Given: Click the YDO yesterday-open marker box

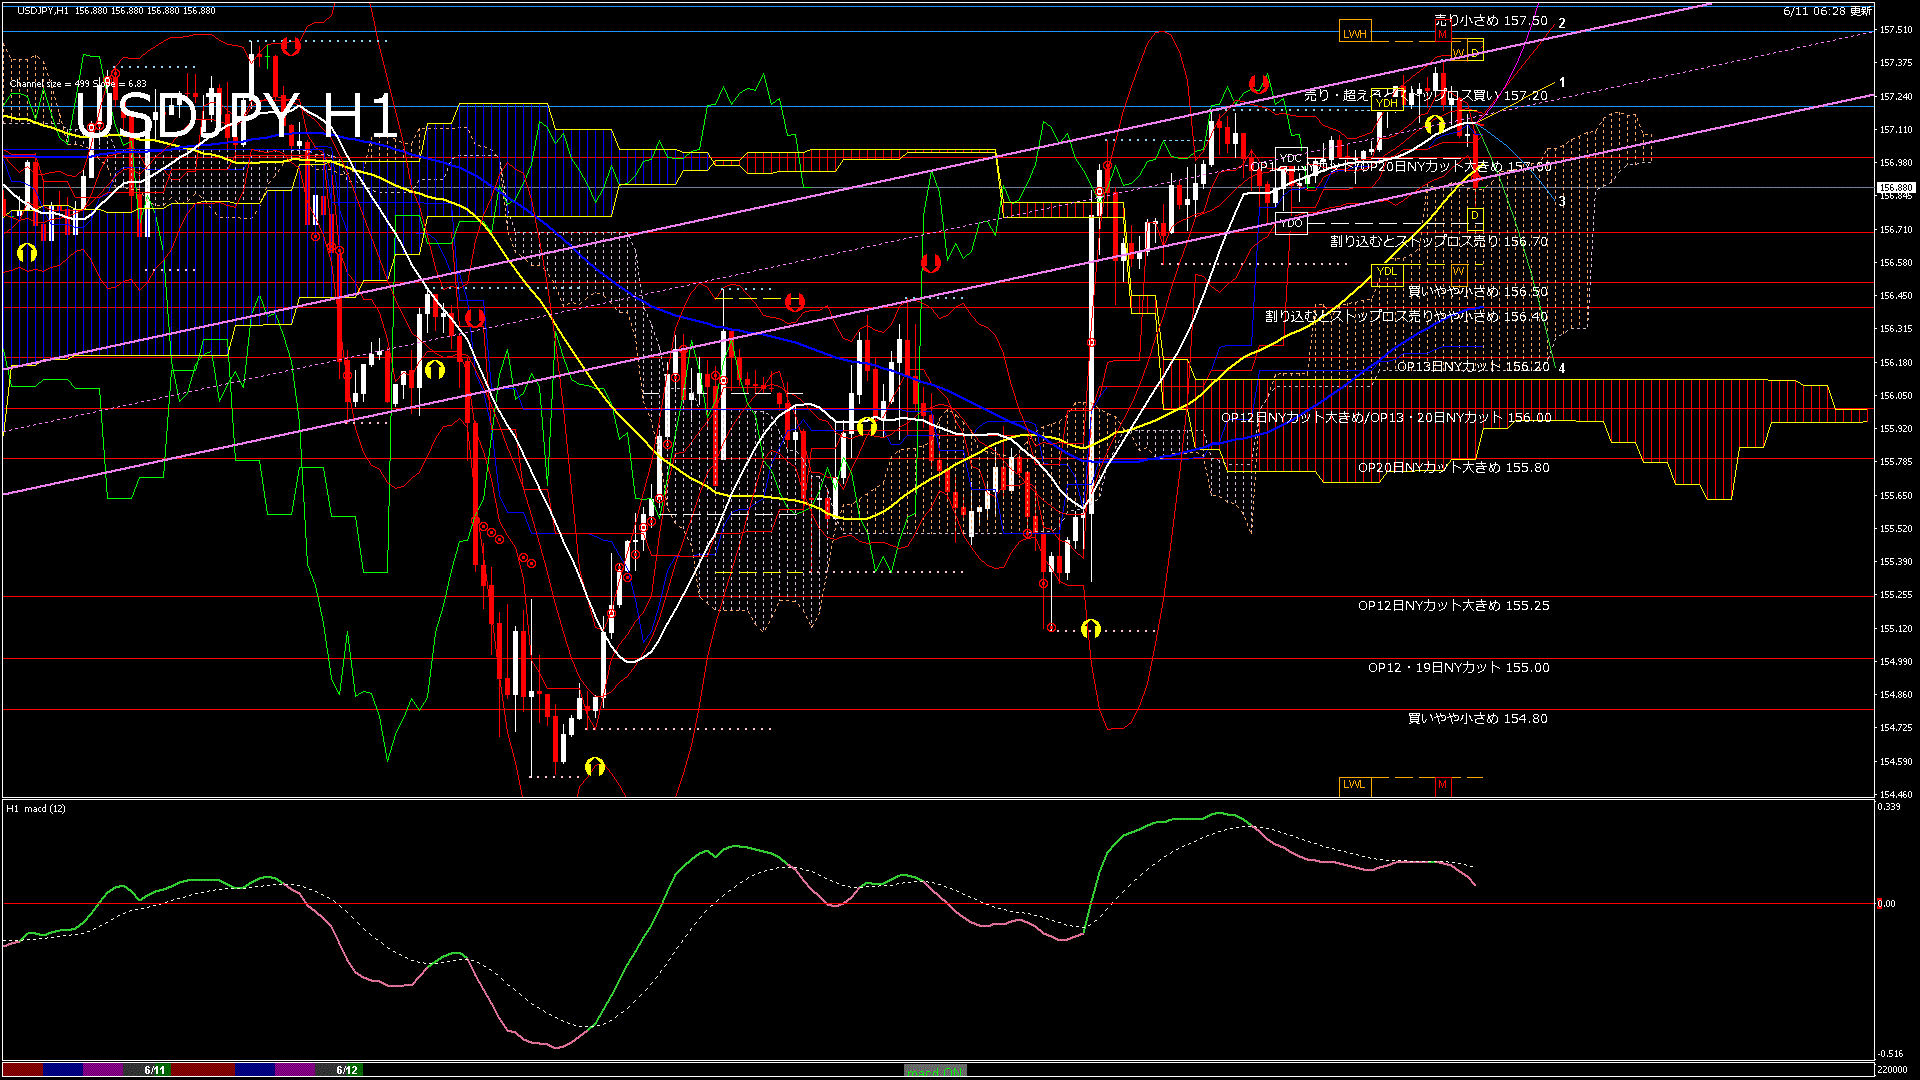Looking at the screenshot, I should tap(1291, 223).
